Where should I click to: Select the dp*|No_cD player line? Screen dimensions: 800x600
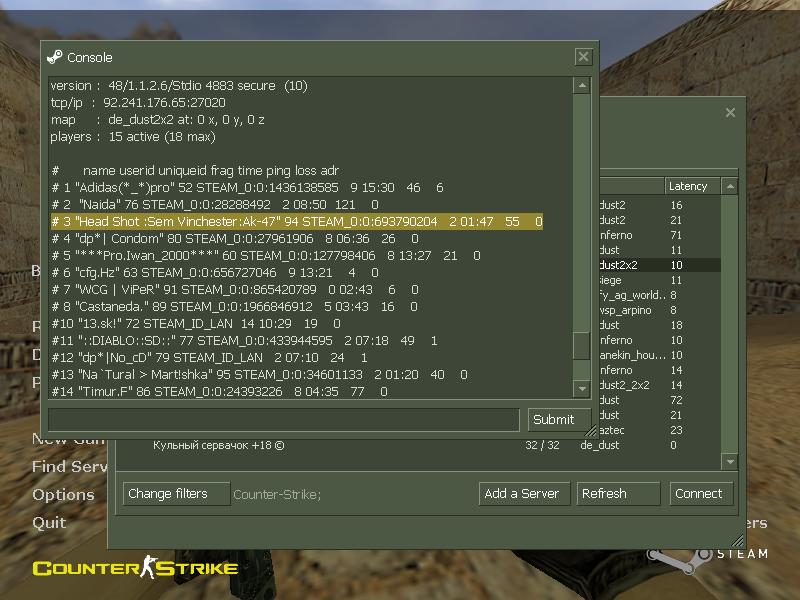209,358
